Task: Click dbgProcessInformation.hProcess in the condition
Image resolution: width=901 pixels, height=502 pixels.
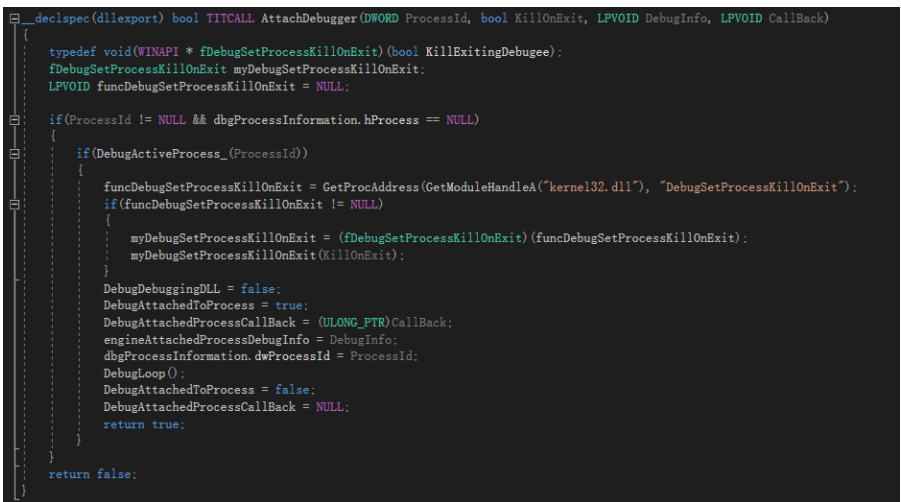Action: click(x=316, y=120)
